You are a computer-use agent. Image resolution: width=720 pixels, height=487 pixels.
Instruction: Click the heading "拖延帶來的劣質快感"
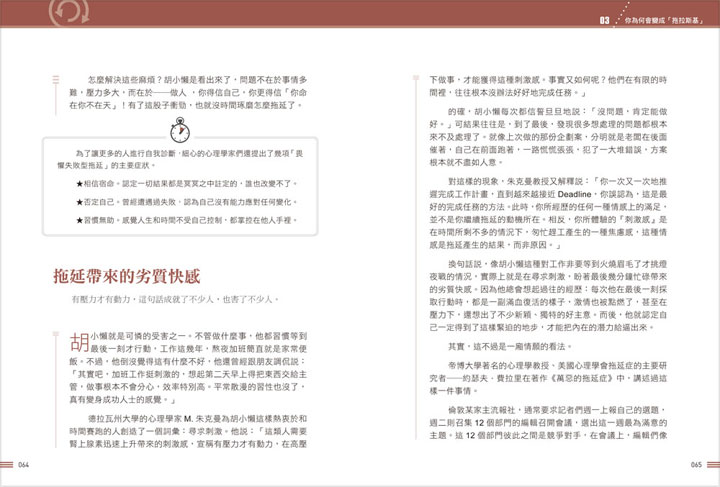click(127, 276)
